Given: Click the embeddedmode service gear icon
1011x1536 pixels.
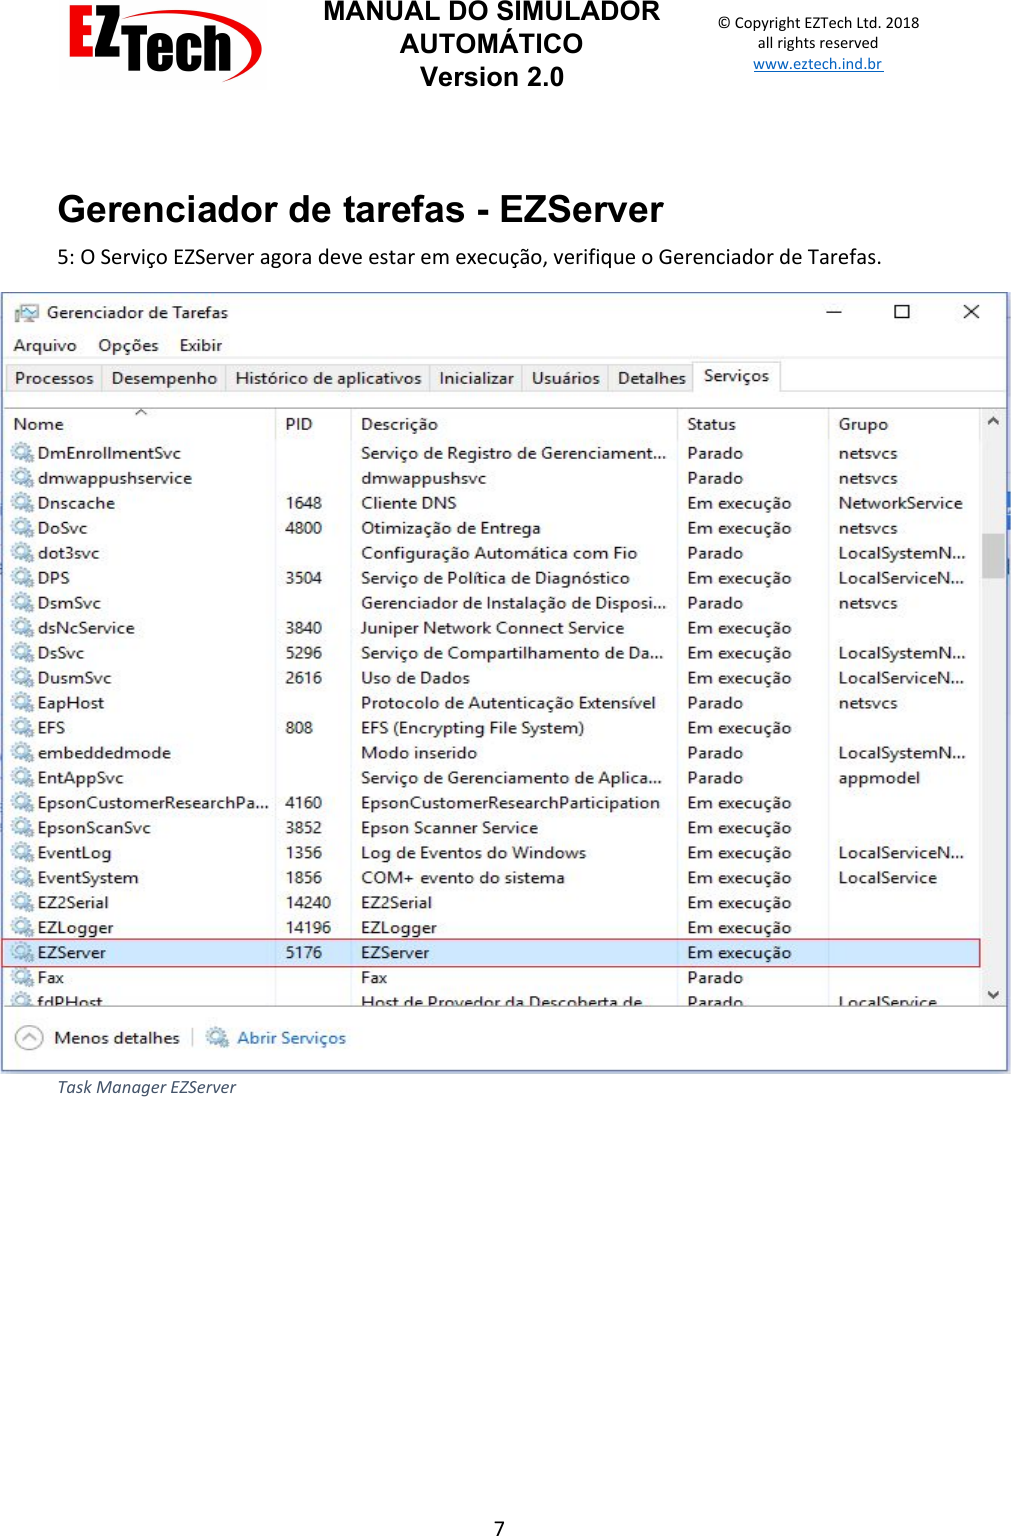Looking at the screenshot, I should coord(22,752).
